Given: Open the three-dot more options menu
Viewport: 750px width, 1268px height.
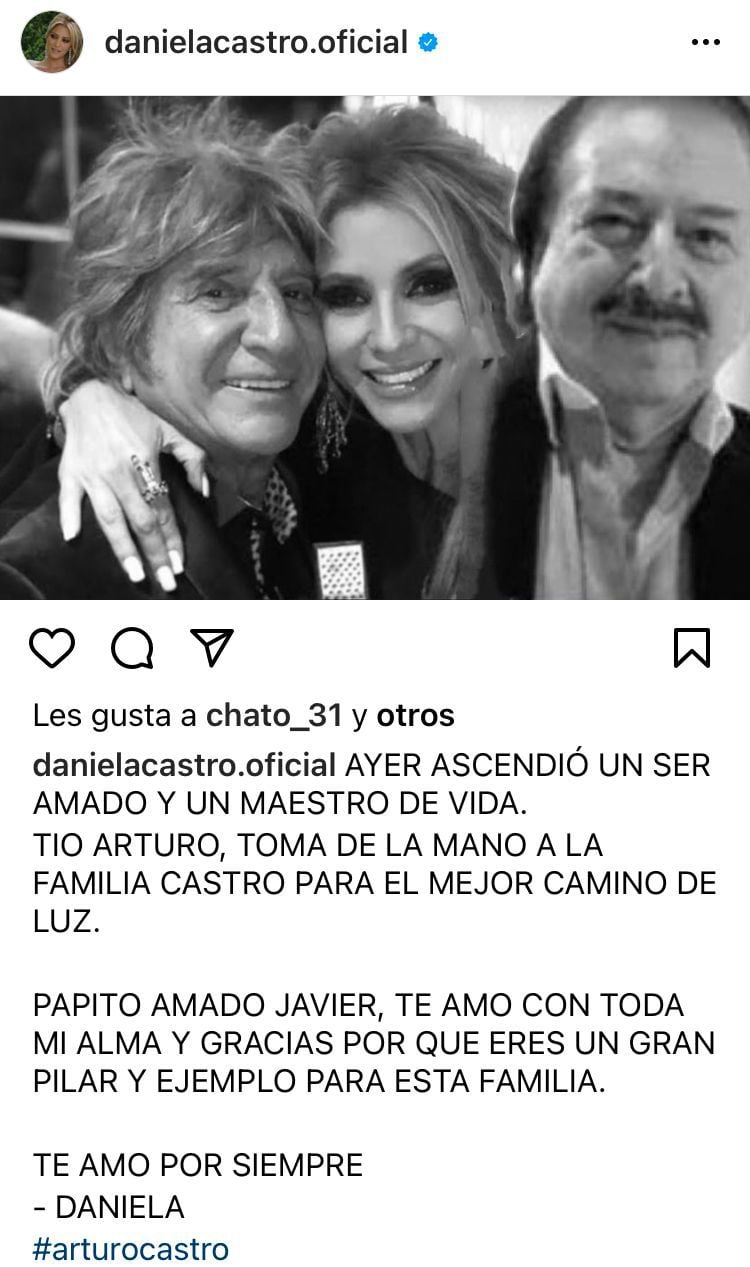Looking at the screenshot, I should [706, 42].
